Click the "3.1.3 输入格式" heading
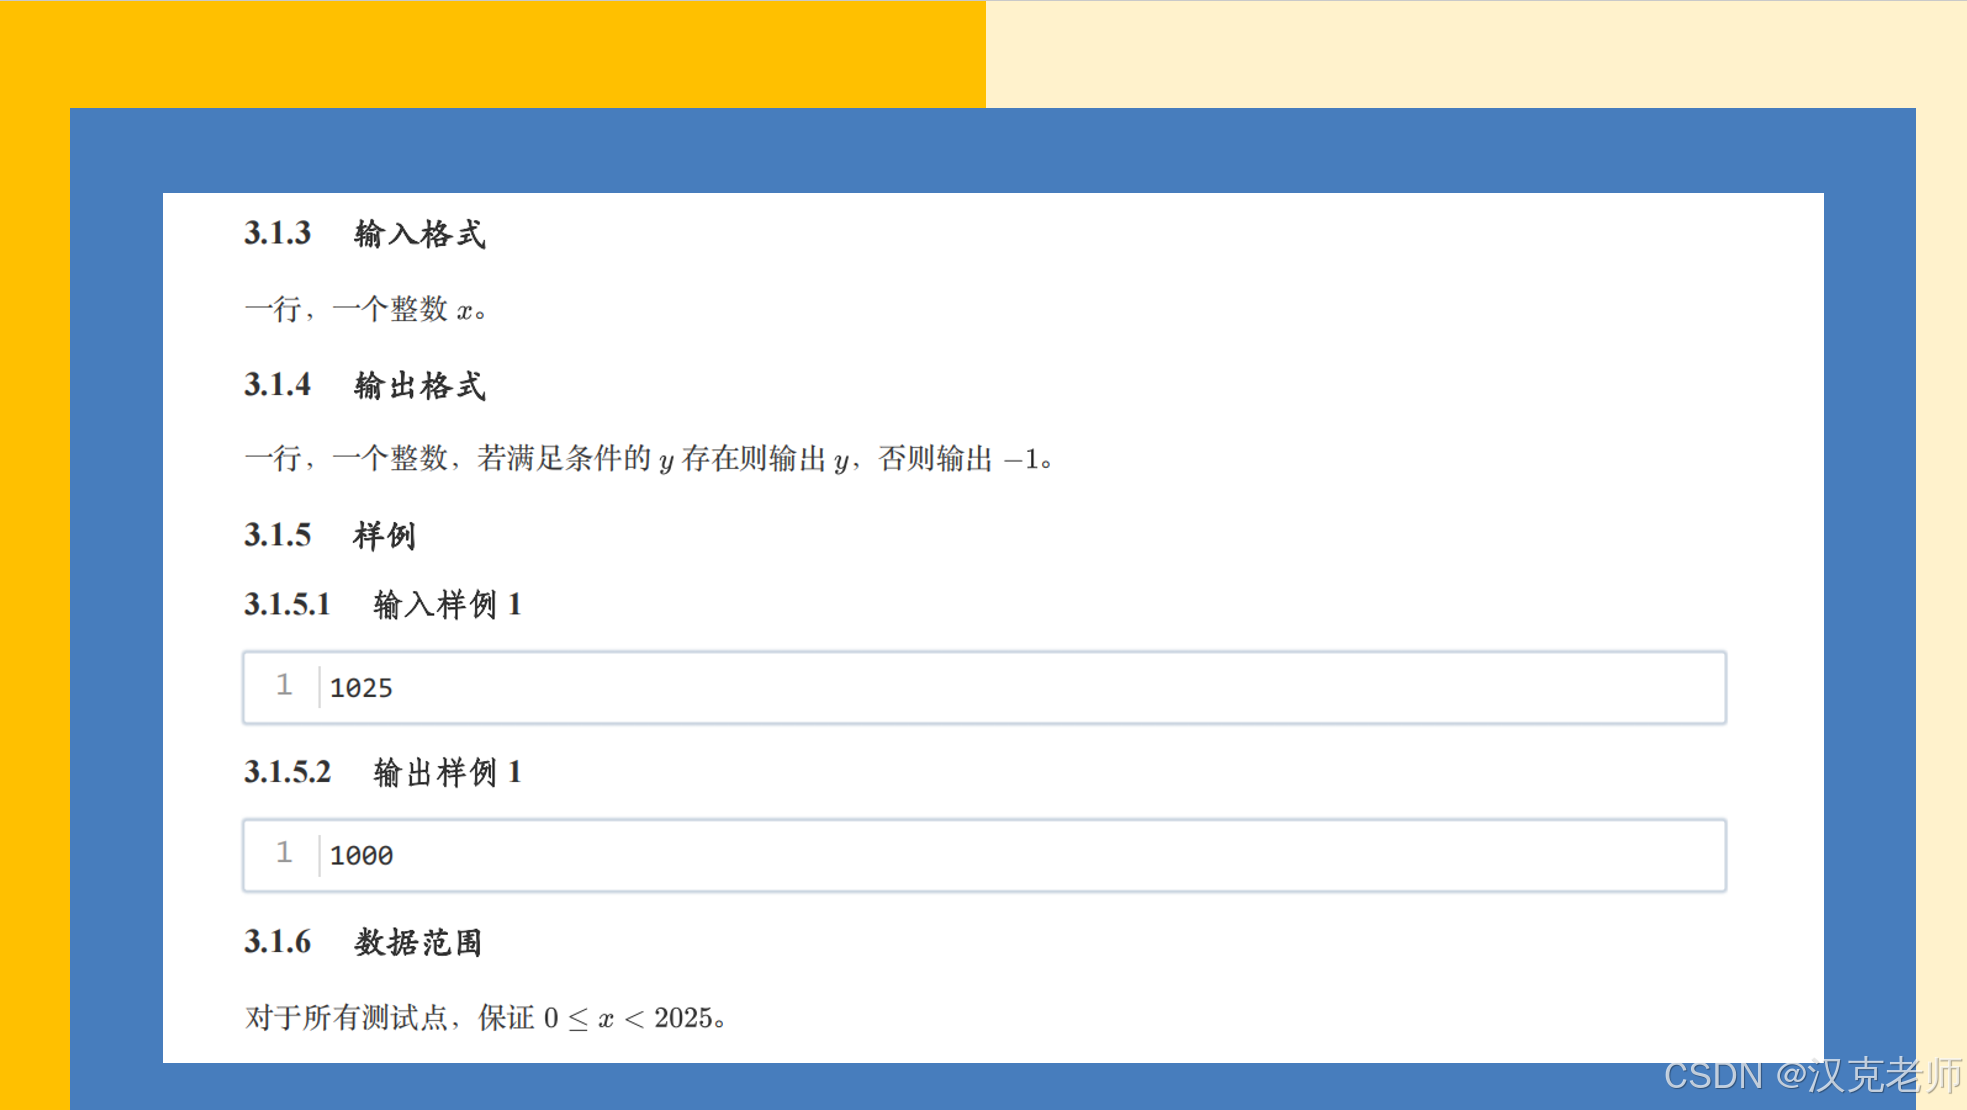Viewport: 1967px width, 1110px height. tap(365, 234)
